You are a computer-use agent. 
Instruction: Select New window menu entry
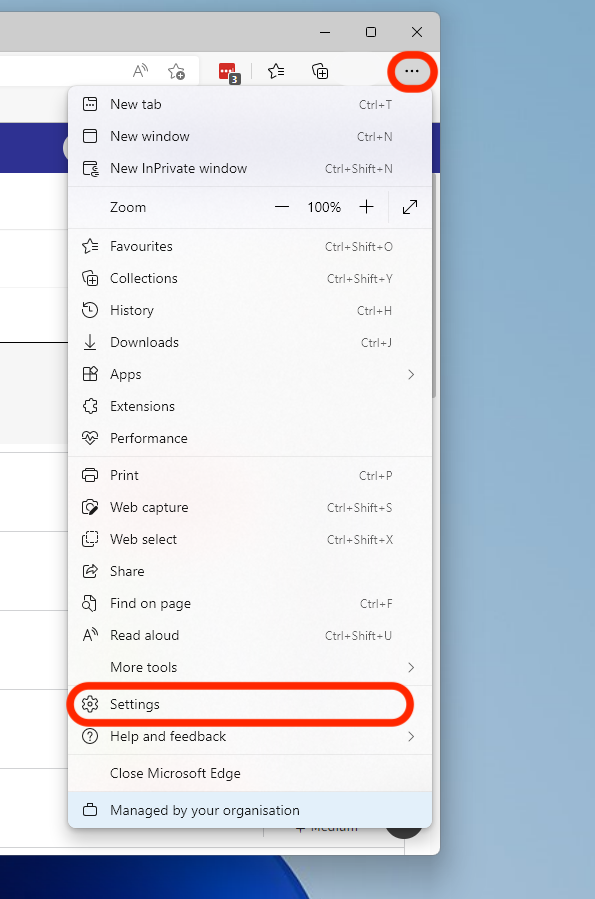[250, 136]
